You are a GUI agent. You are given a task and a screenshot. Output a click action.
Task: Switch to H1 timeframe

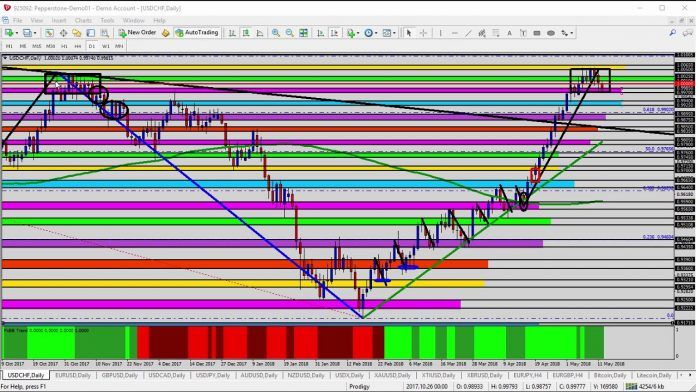(64, 46)
